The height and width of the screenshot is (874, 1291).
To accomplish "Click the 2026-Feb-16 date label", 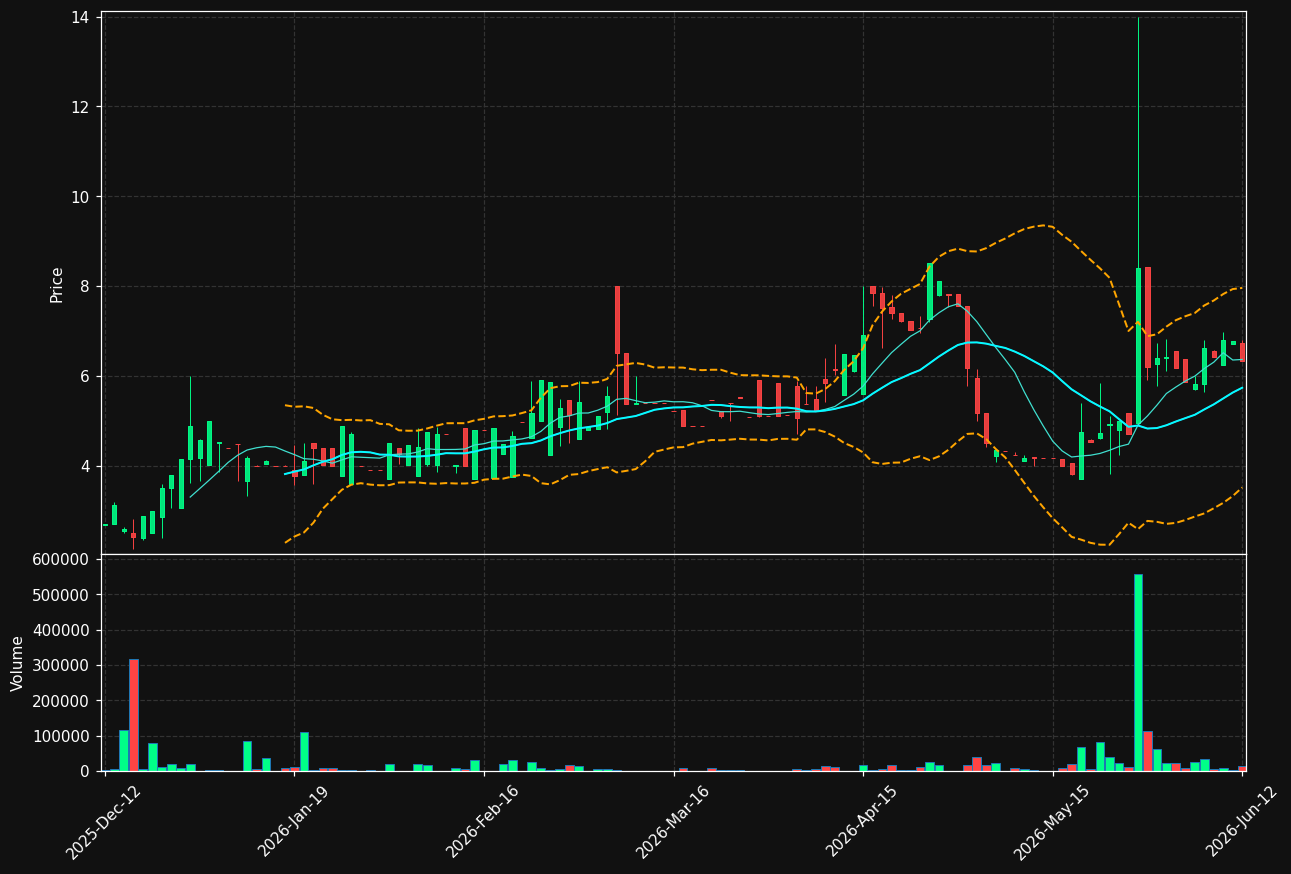I will pos(483,822).
